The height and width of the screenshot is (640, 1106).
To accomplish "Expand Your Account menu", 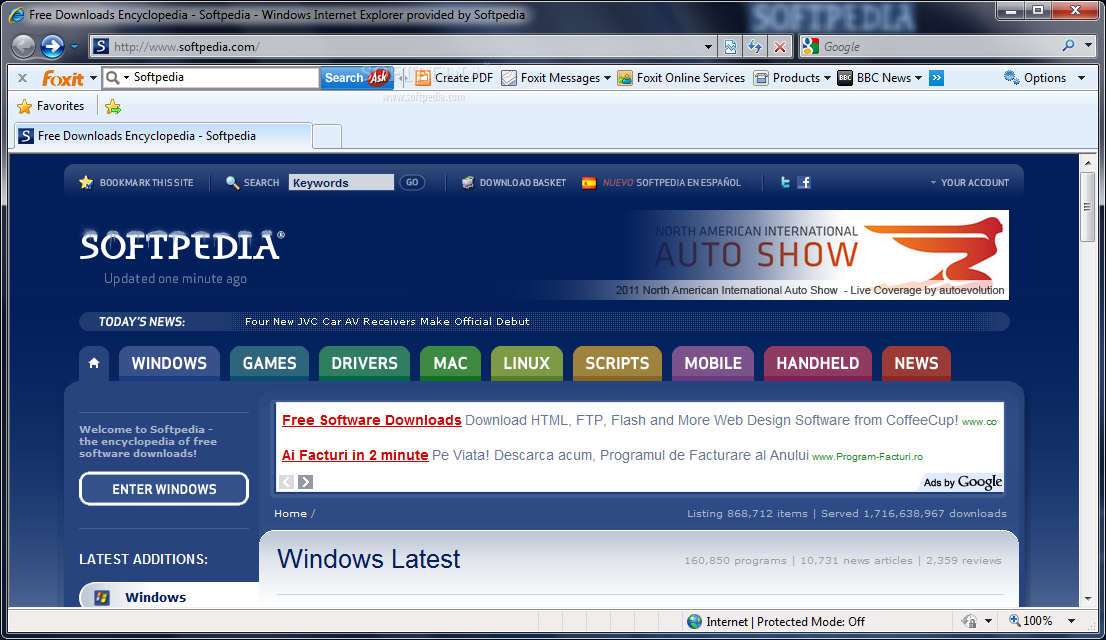I will [970, 183].
